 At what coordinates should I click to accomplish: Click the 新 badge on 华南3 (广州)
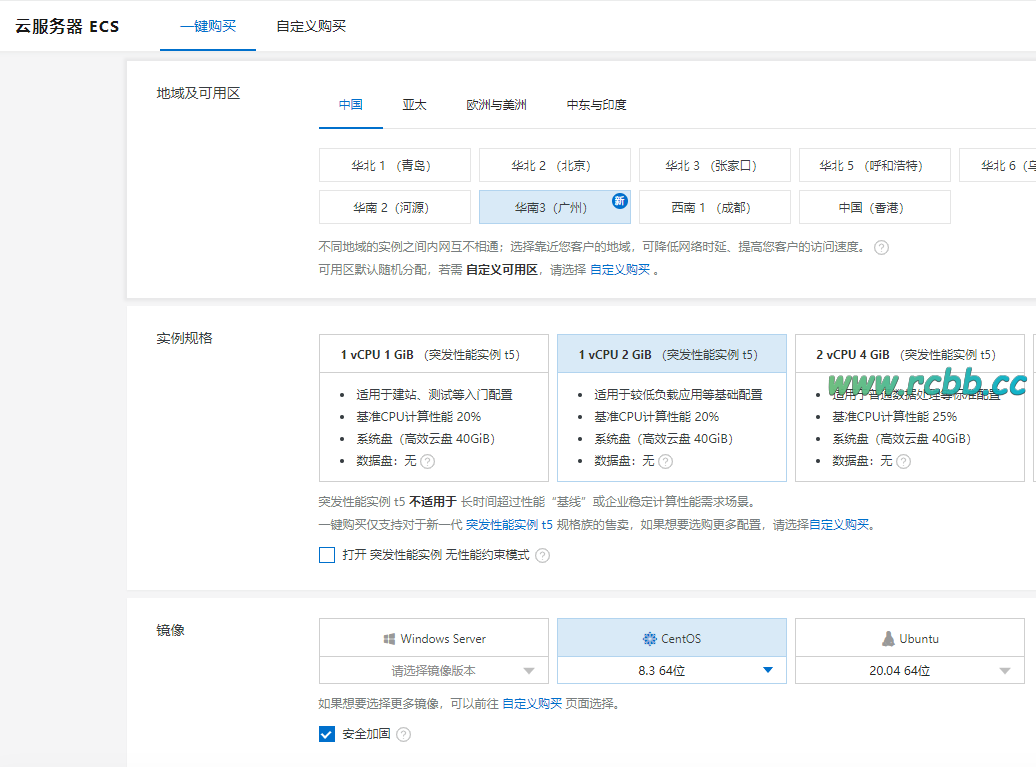tap(619, 201)
